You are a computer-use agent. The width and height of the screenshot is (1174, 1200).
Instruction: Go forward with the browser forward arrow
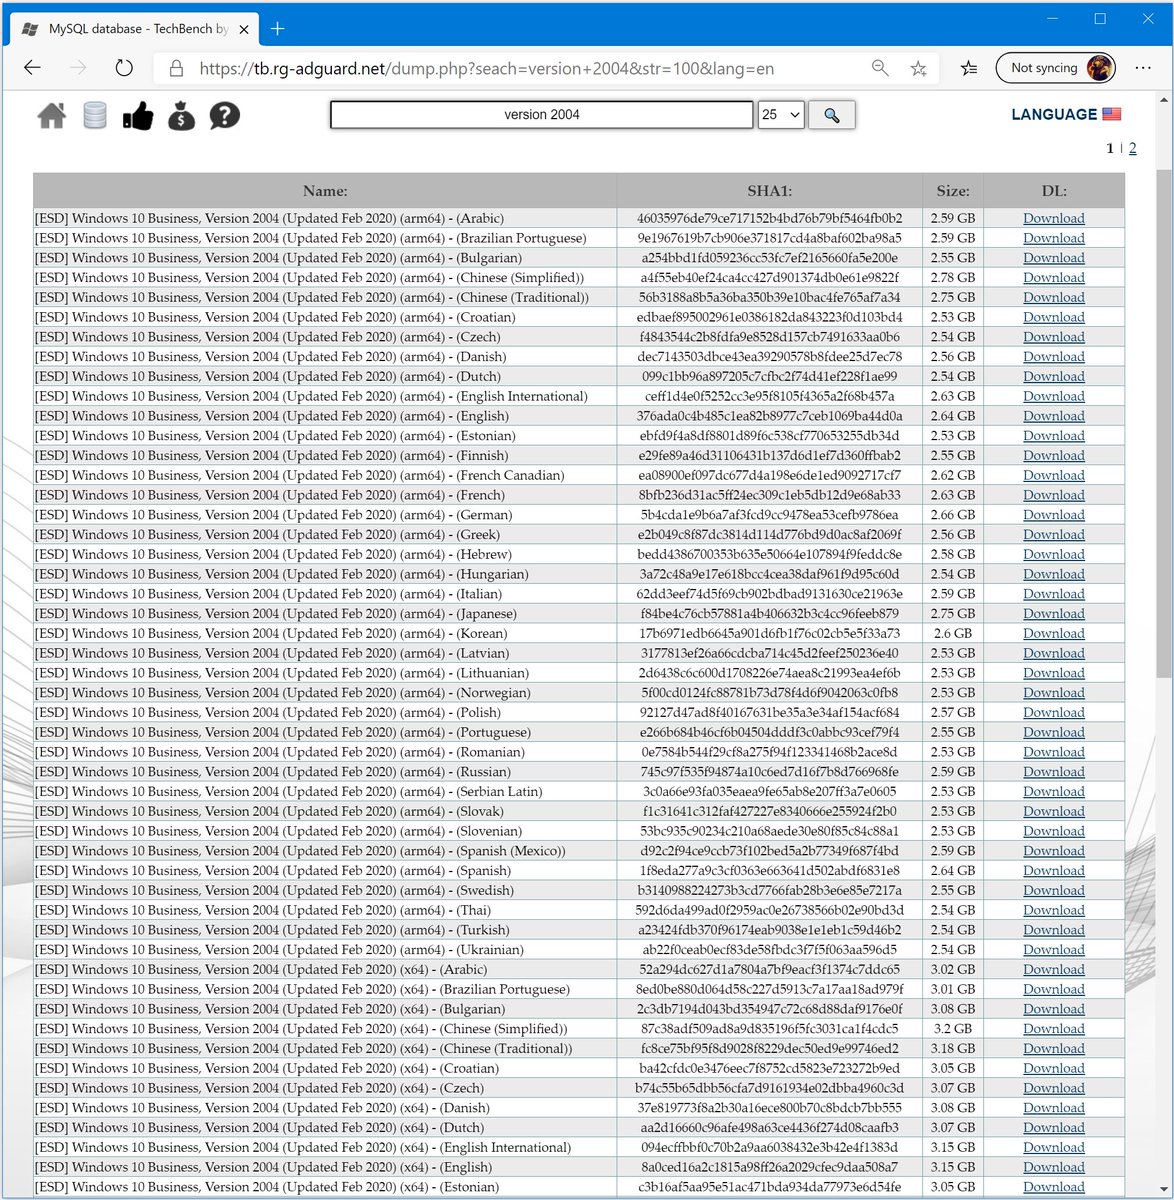pyautogui.click(x=78, y=68)
